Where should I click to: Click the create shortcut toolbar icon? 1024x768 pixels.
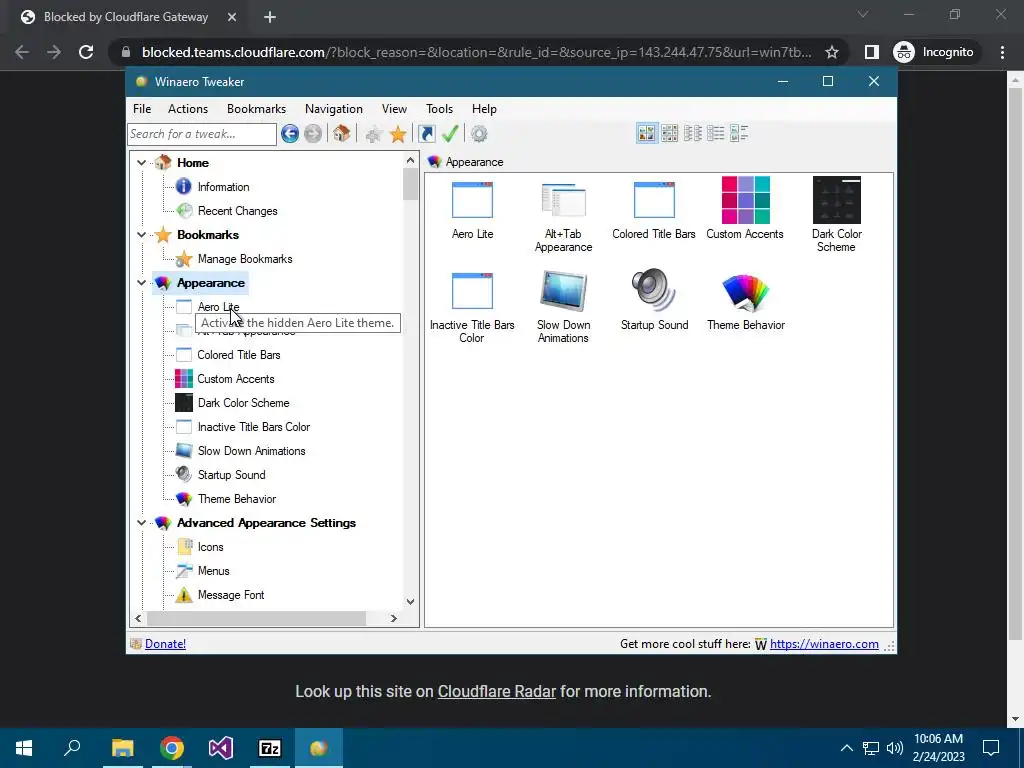pos(426,134)
